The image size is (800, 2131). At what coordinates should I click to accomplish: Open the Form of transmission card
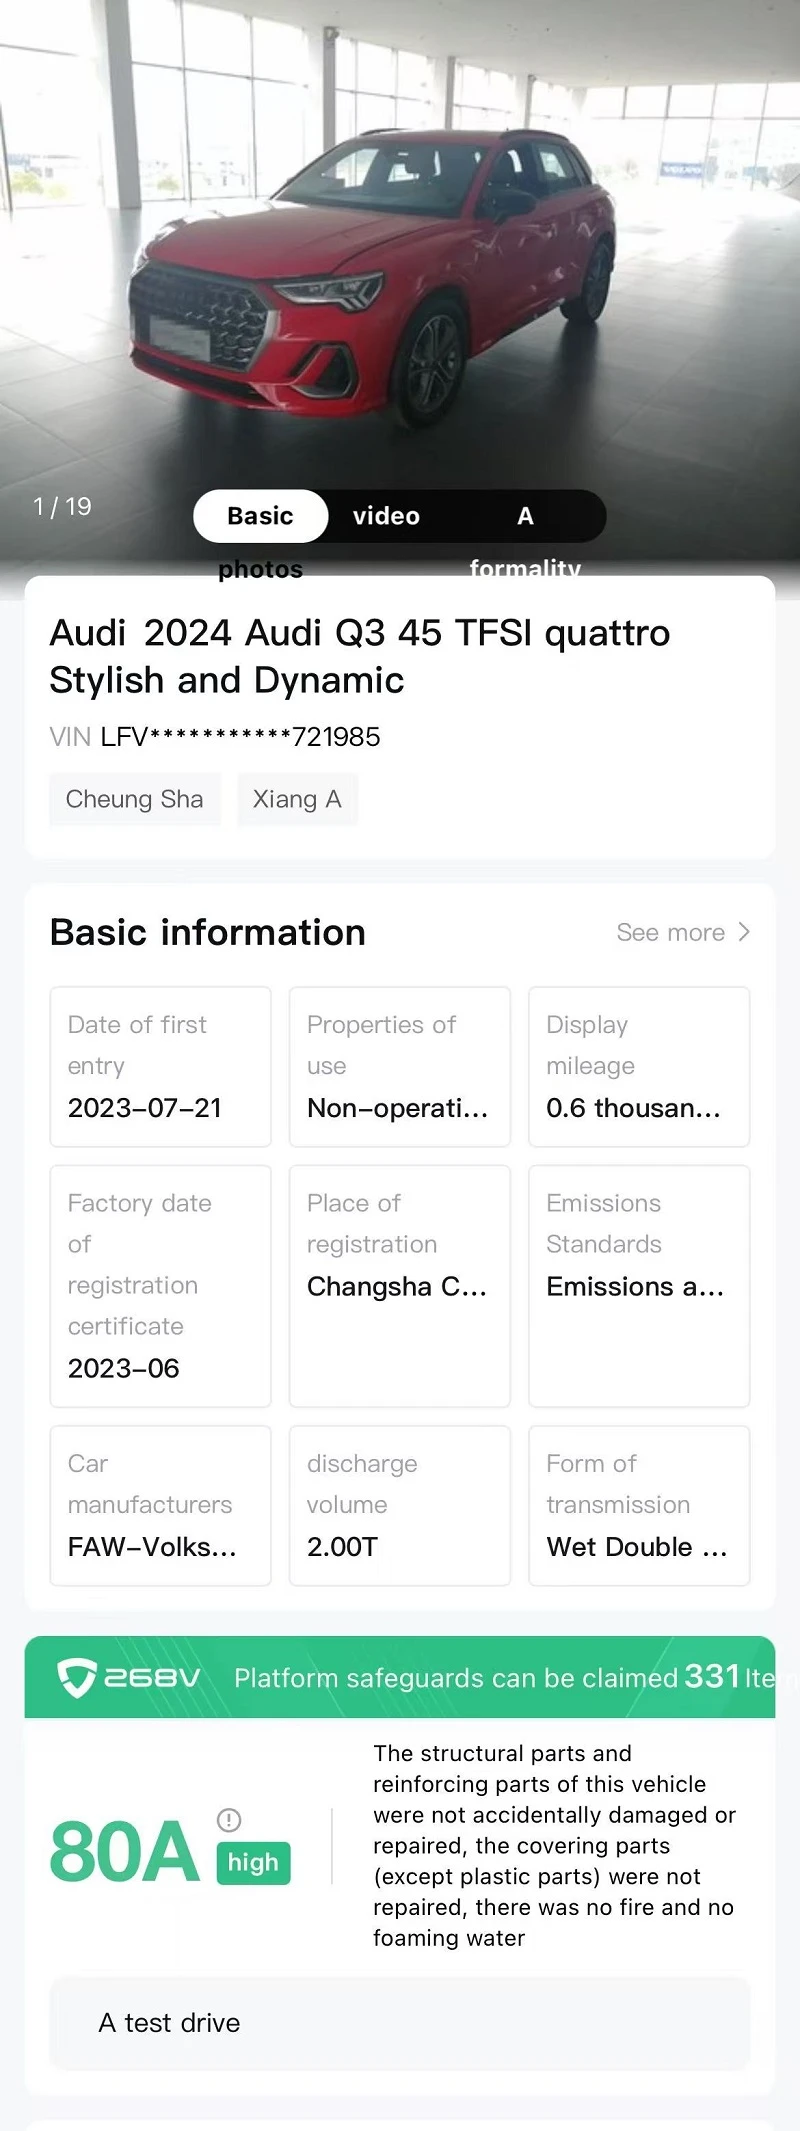[639, 1506]
